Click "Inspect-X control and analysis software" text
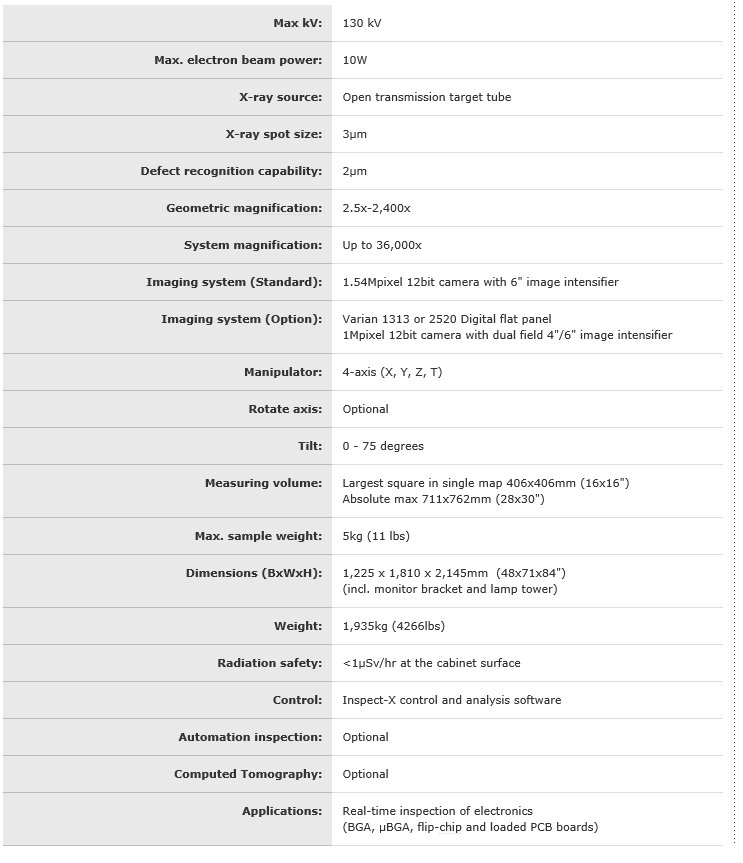Viewport: 743px width, 863px height. coord(451,700)
